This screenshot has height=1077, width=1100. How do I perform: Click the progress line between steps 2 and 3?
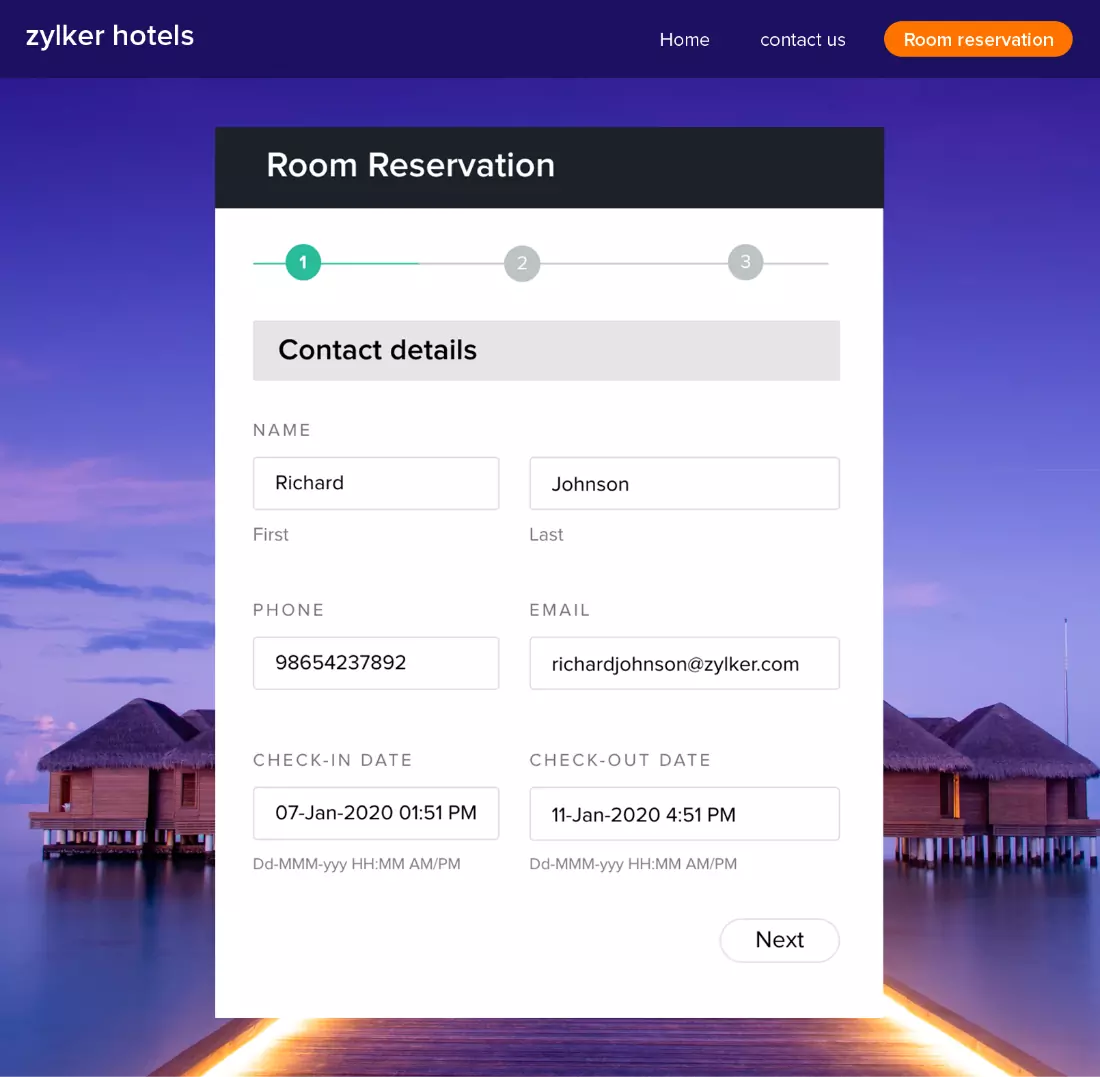(634, 264)
